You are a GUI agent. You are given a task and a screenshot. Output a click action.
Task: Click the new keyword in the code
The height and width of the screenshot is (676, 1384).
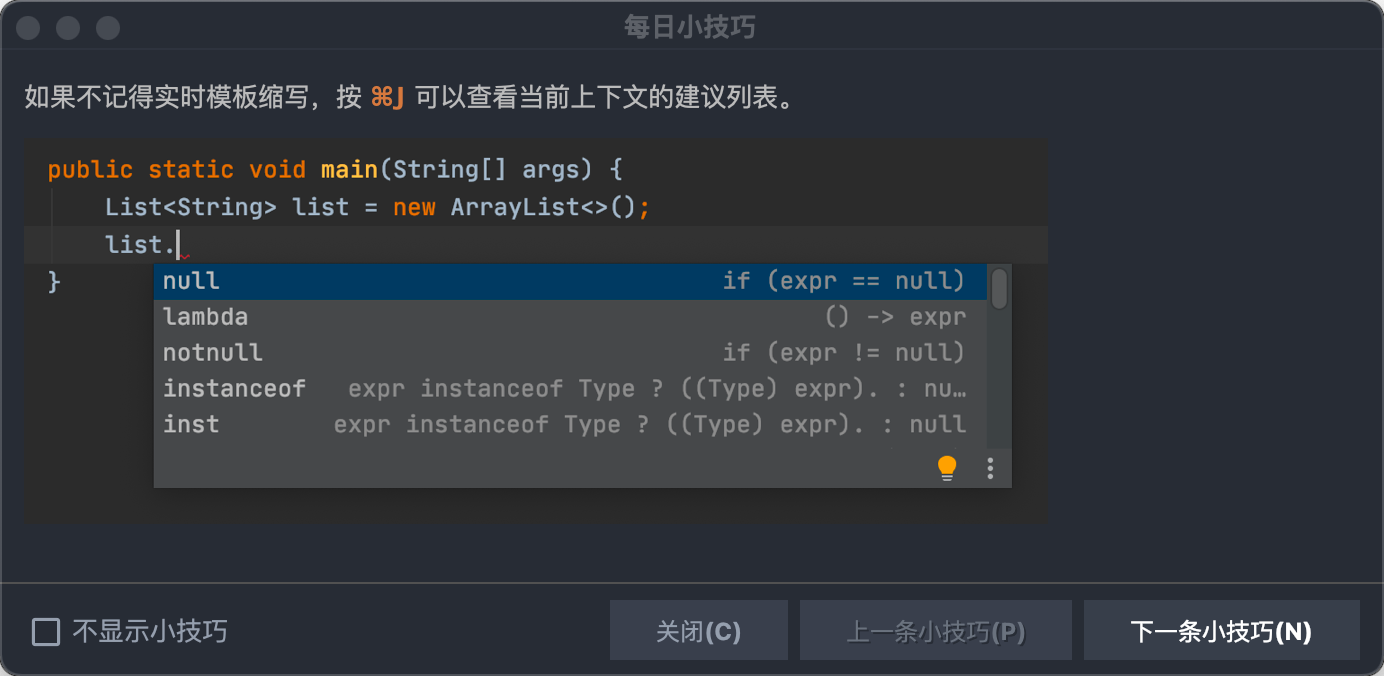(414, 207)
